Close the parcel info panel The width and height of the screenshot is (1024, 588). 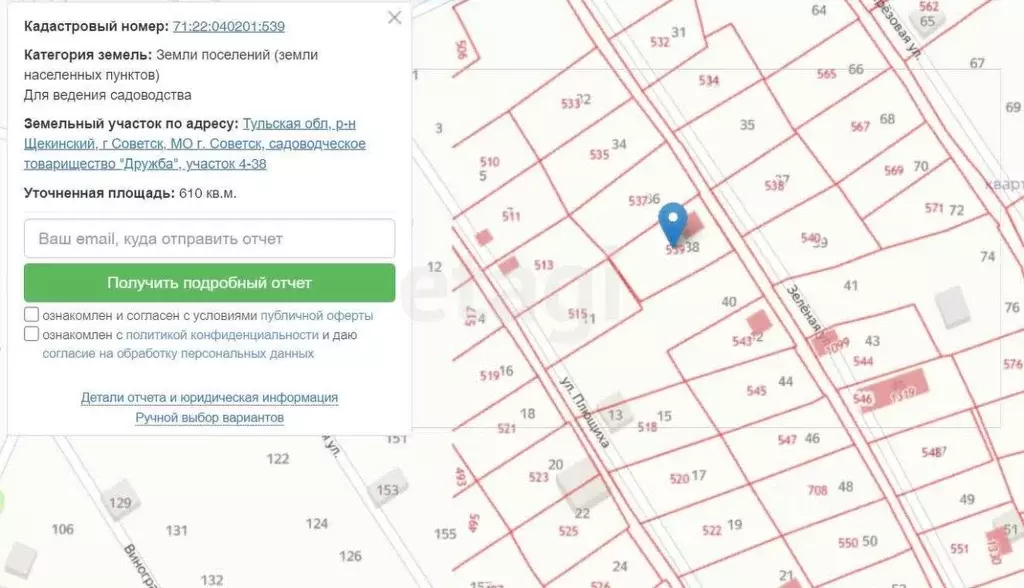tap(395, 18)
